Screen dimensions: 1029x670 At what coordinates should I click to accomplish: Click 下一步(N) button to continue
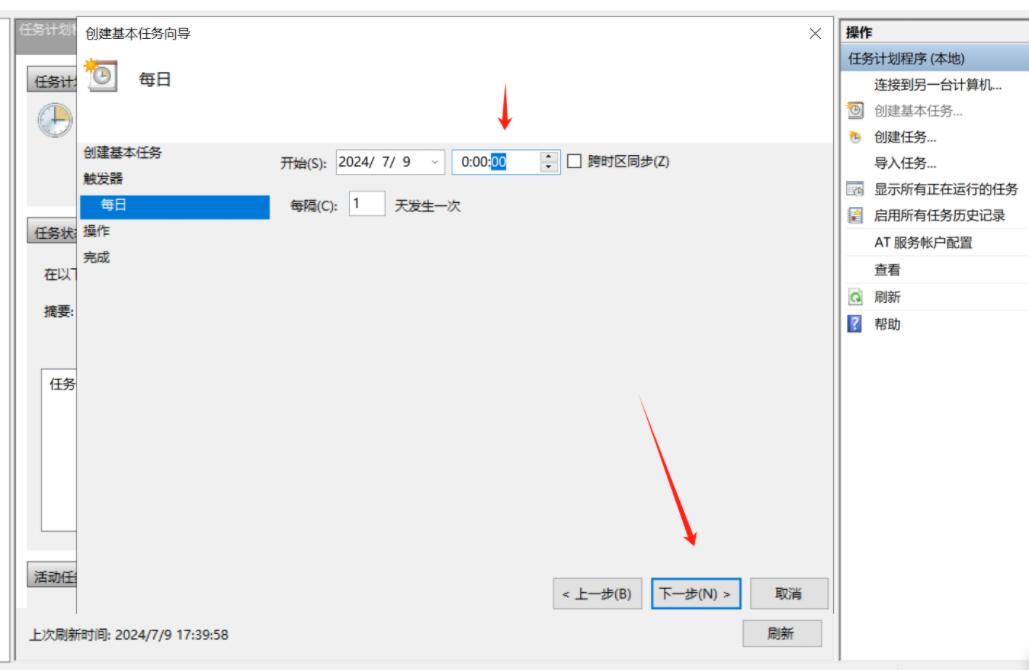(696, 593)
